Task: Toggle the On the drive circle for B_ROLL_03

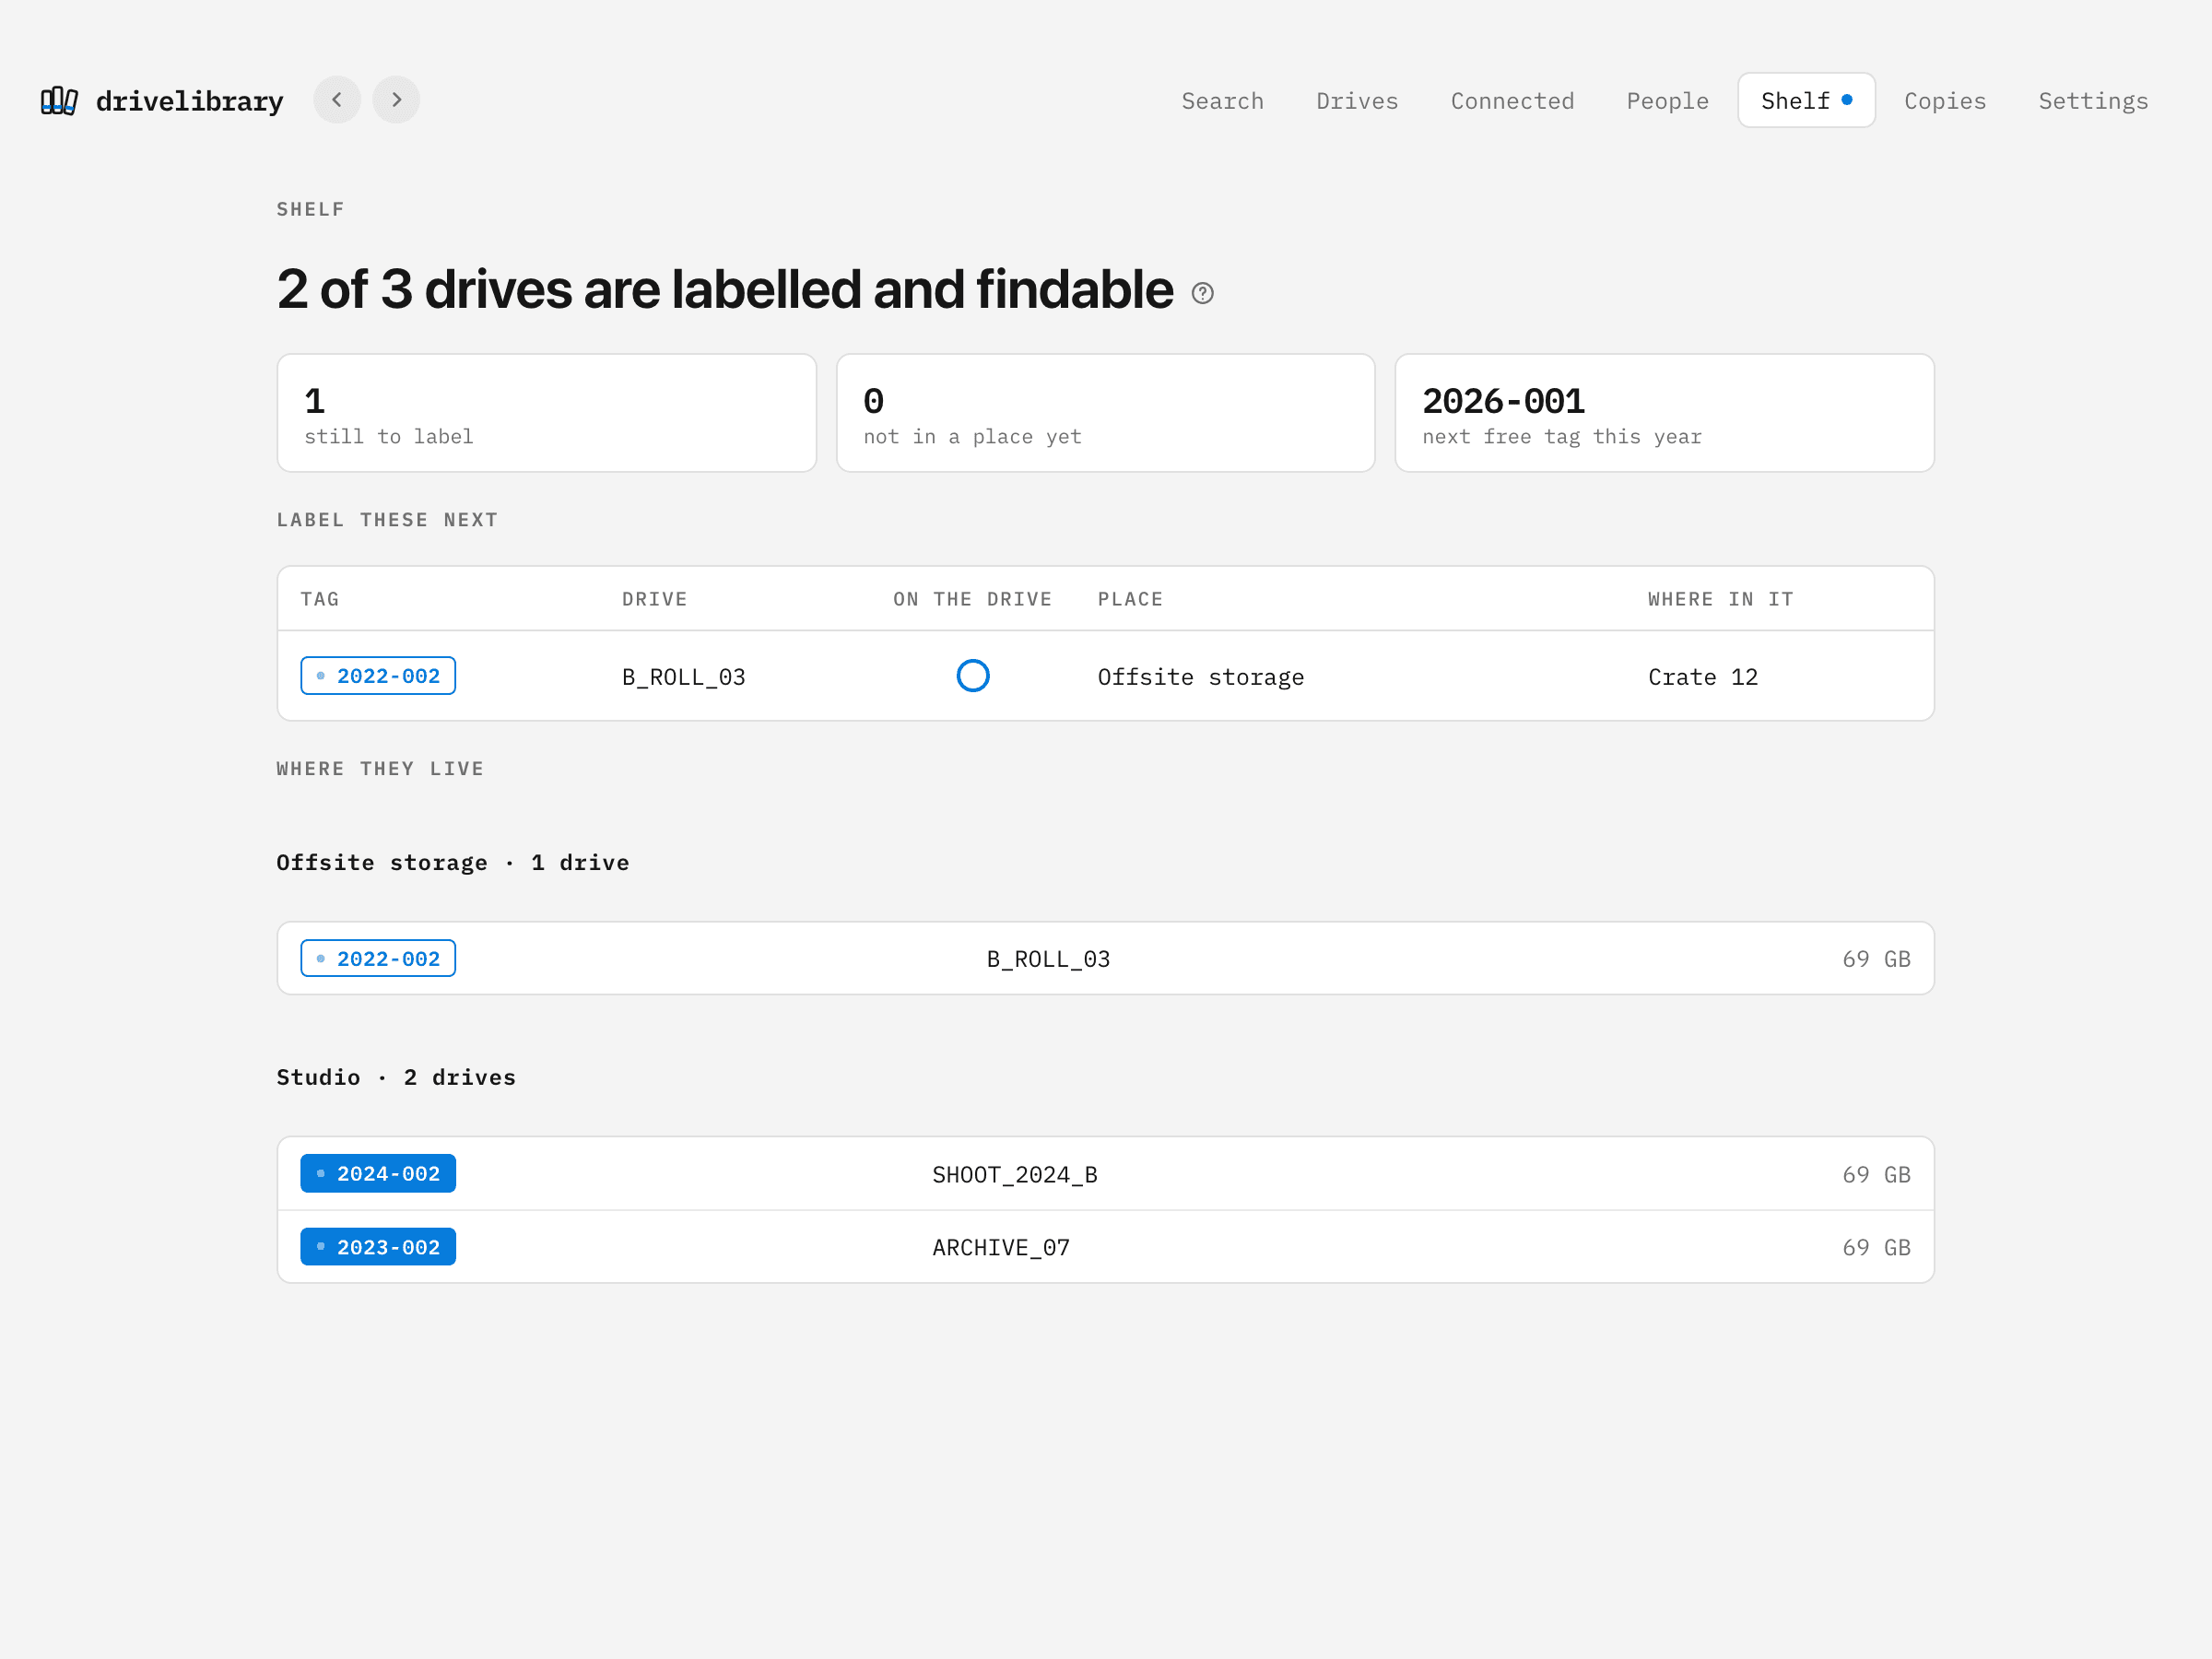Action: click(973, 676)
